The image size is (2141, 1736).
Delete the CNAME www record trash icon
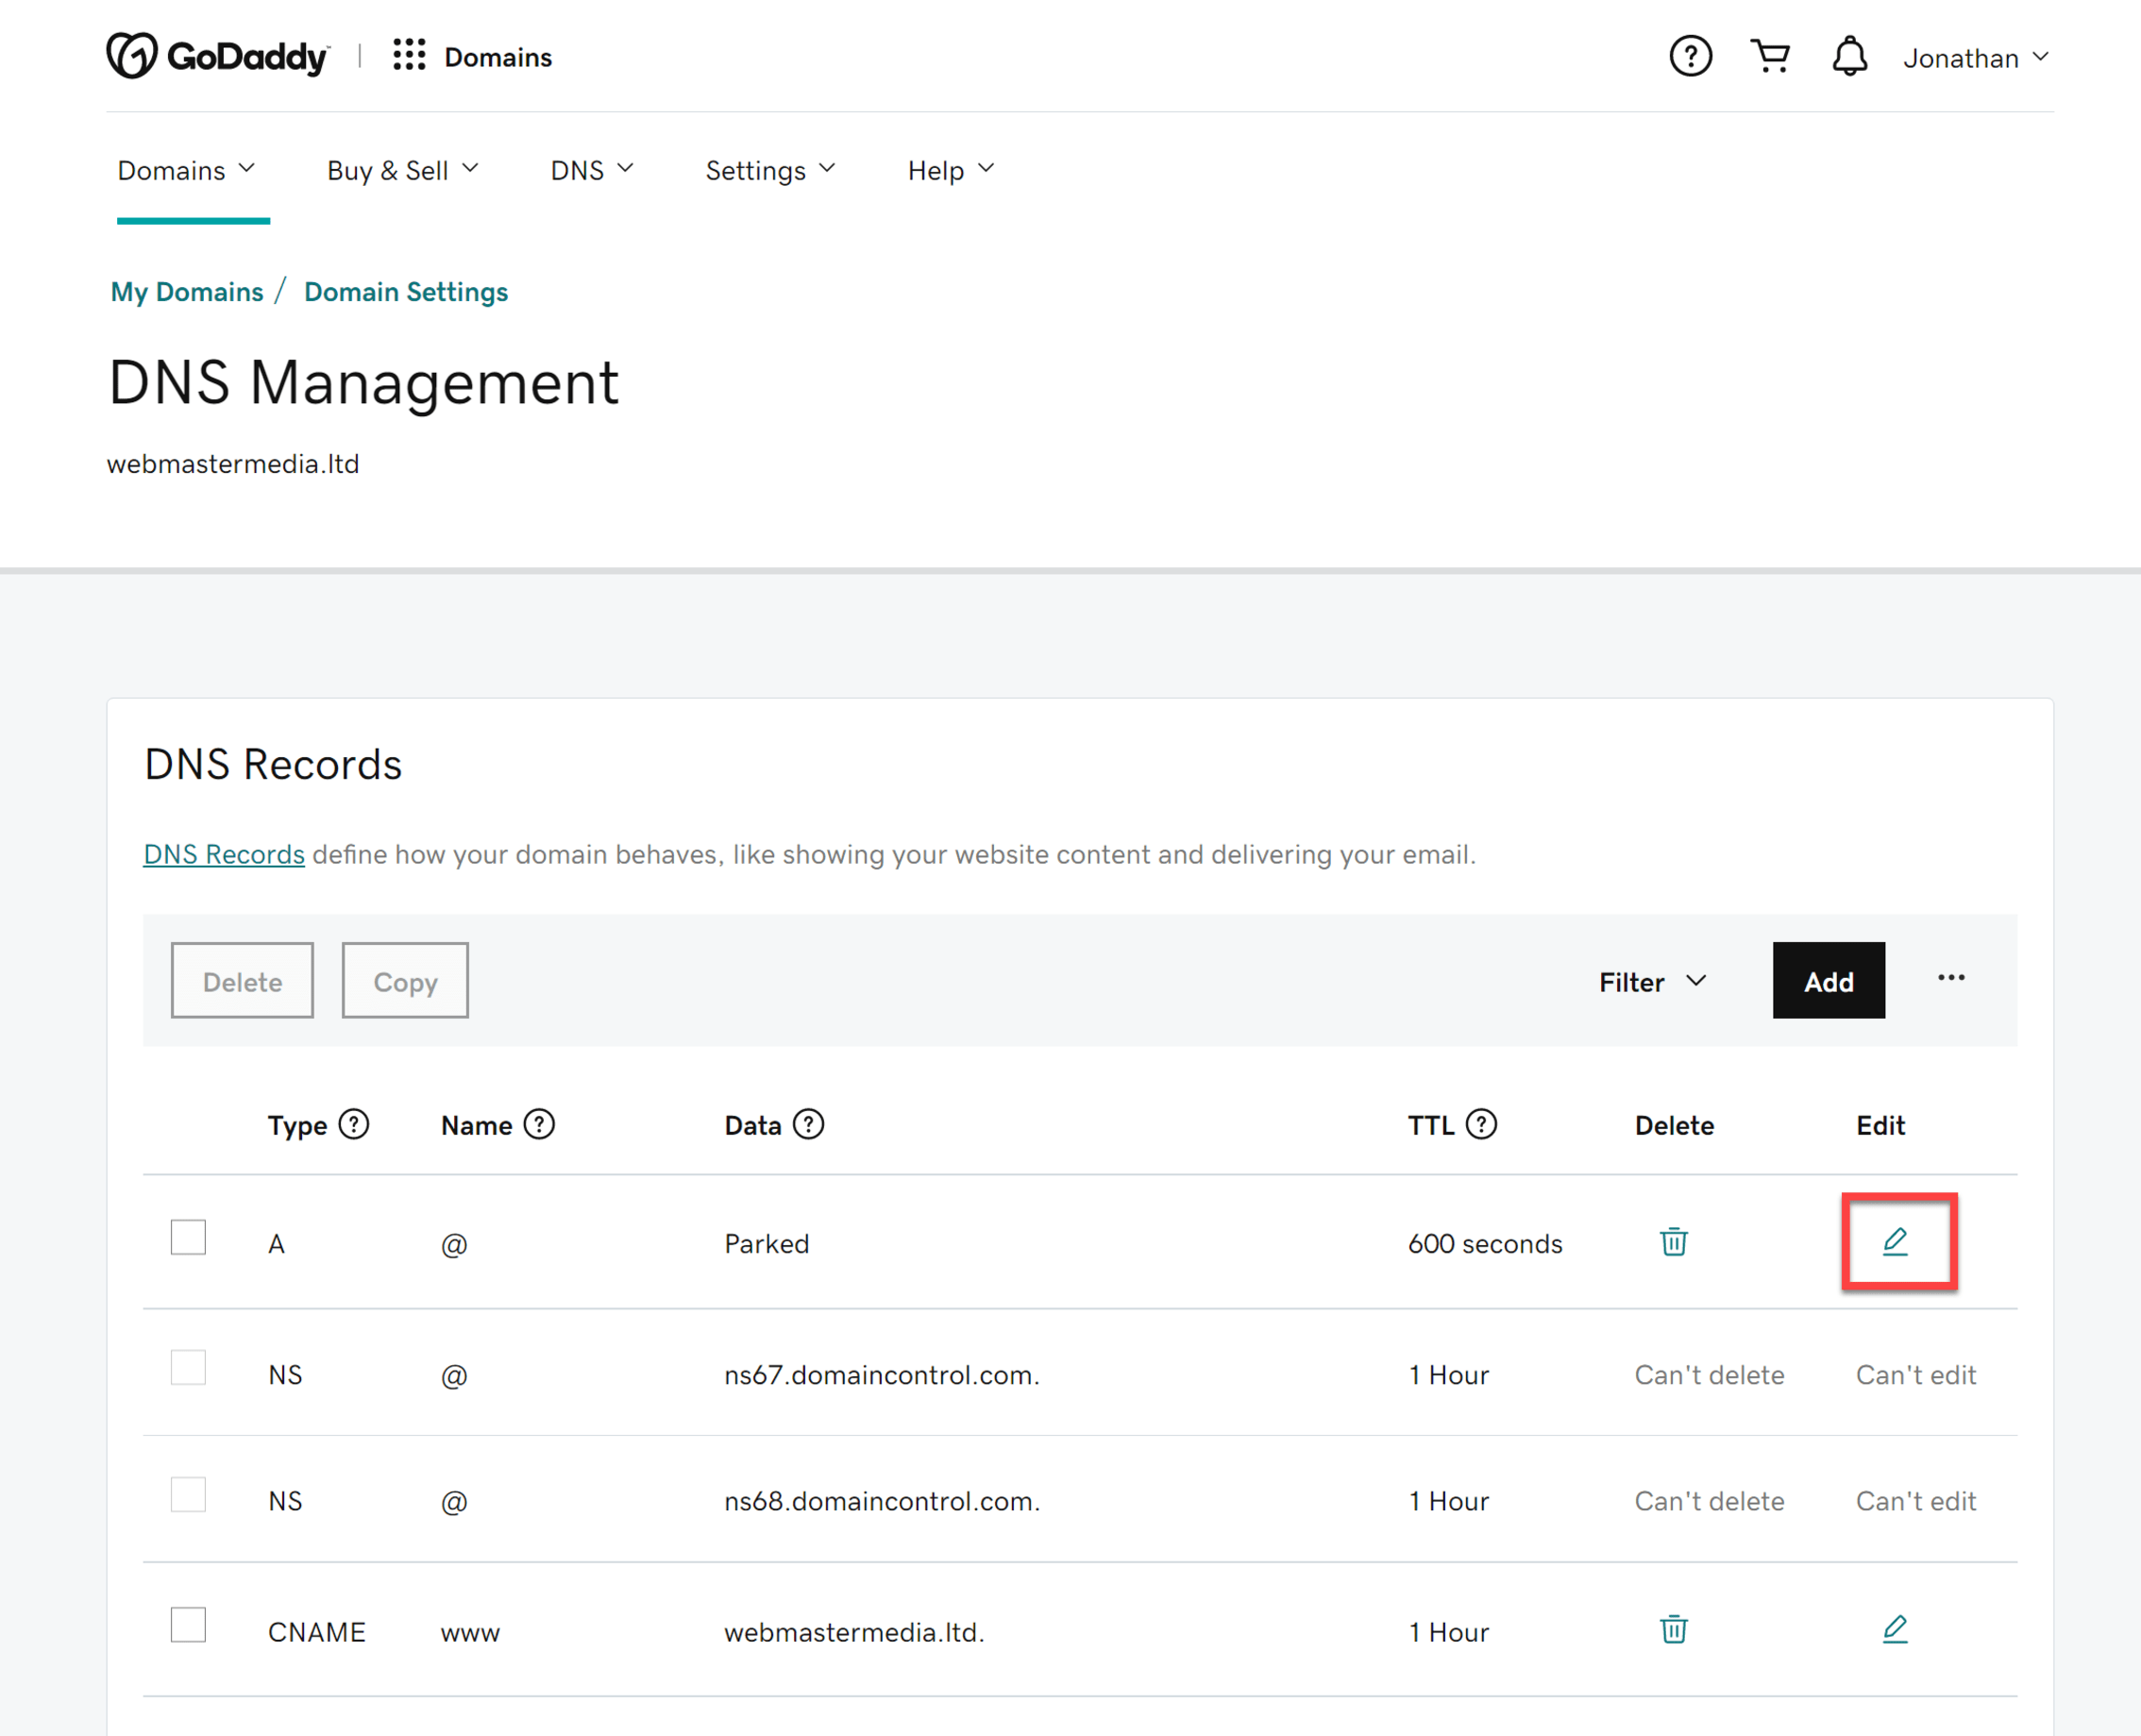[x=1673, y=1629]
